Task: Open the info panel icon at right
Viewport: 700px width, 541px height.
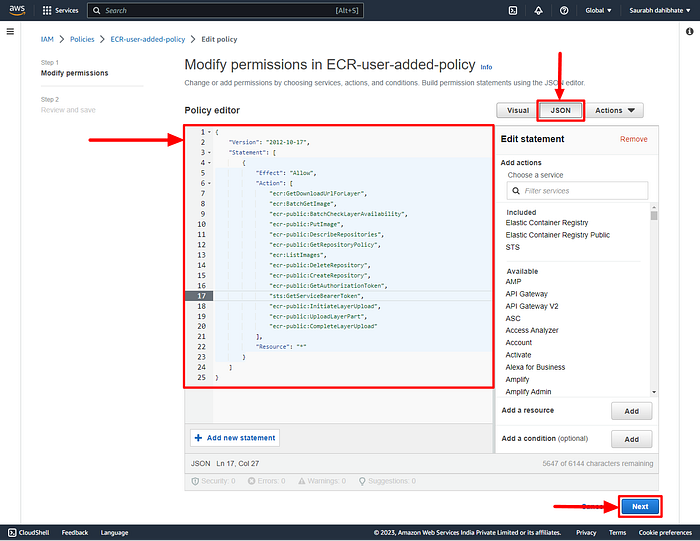Action: click(689, 31)
